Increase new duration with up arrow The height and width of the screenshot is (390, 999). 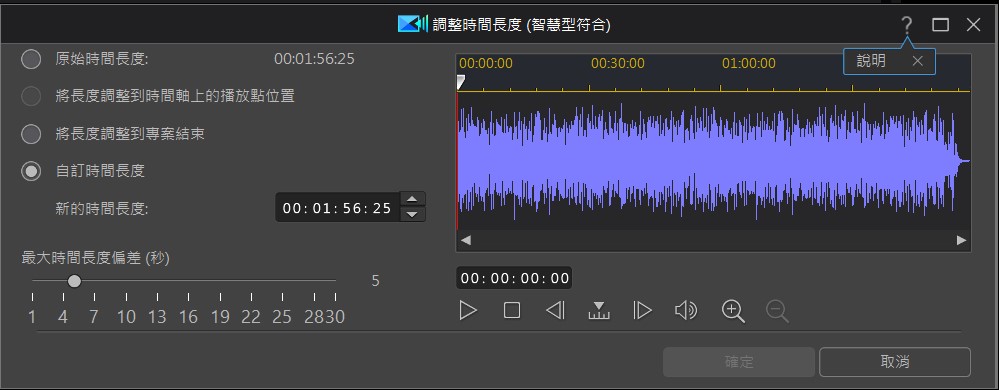click(x=412, y=199)
